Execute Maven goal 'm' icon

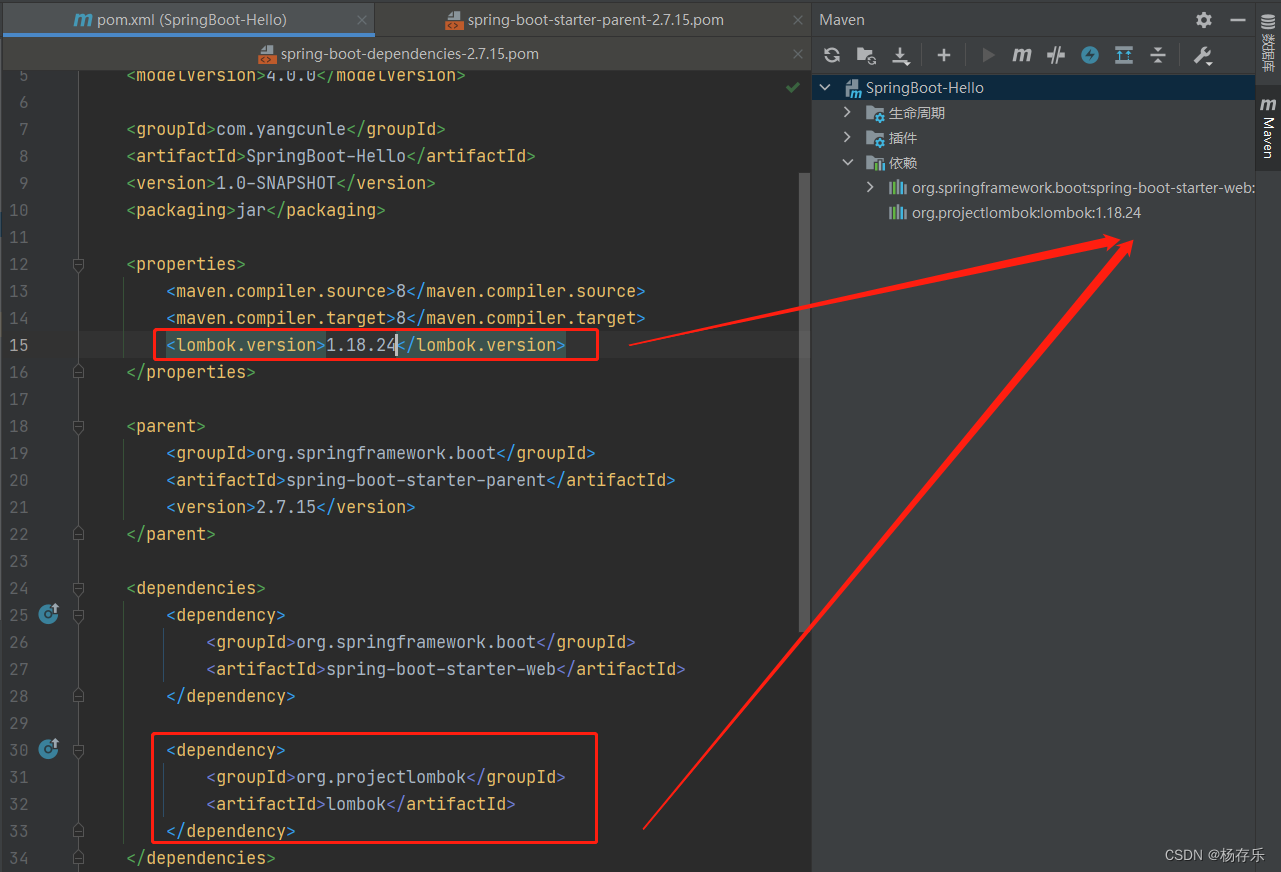pos(1021,55)
